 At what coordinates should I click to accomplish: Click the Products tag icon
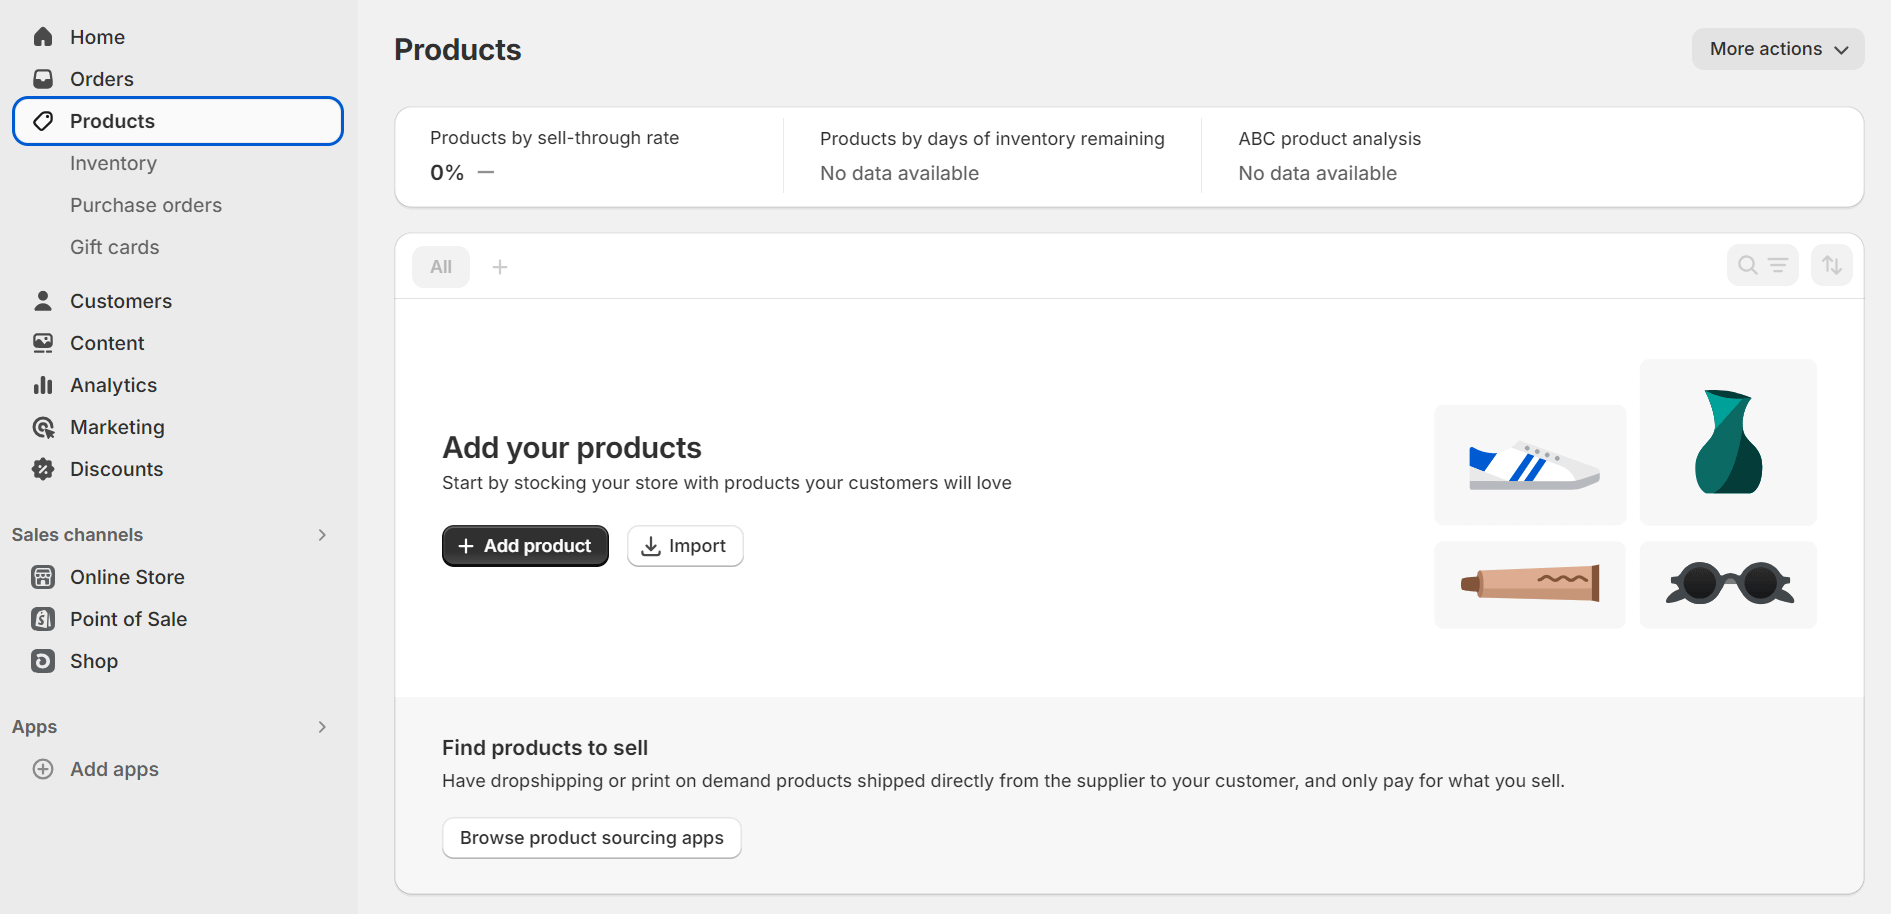(43, 121)
